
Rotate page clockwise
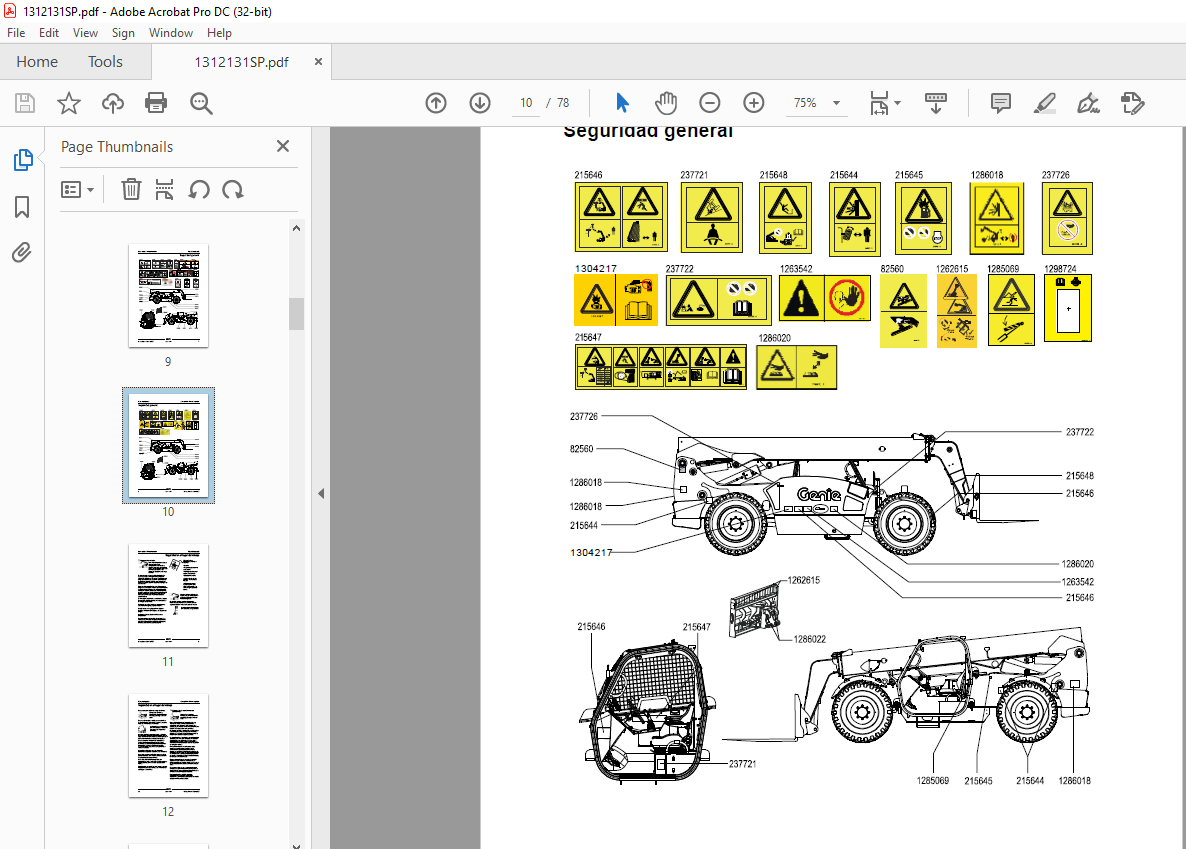point(233,189)
